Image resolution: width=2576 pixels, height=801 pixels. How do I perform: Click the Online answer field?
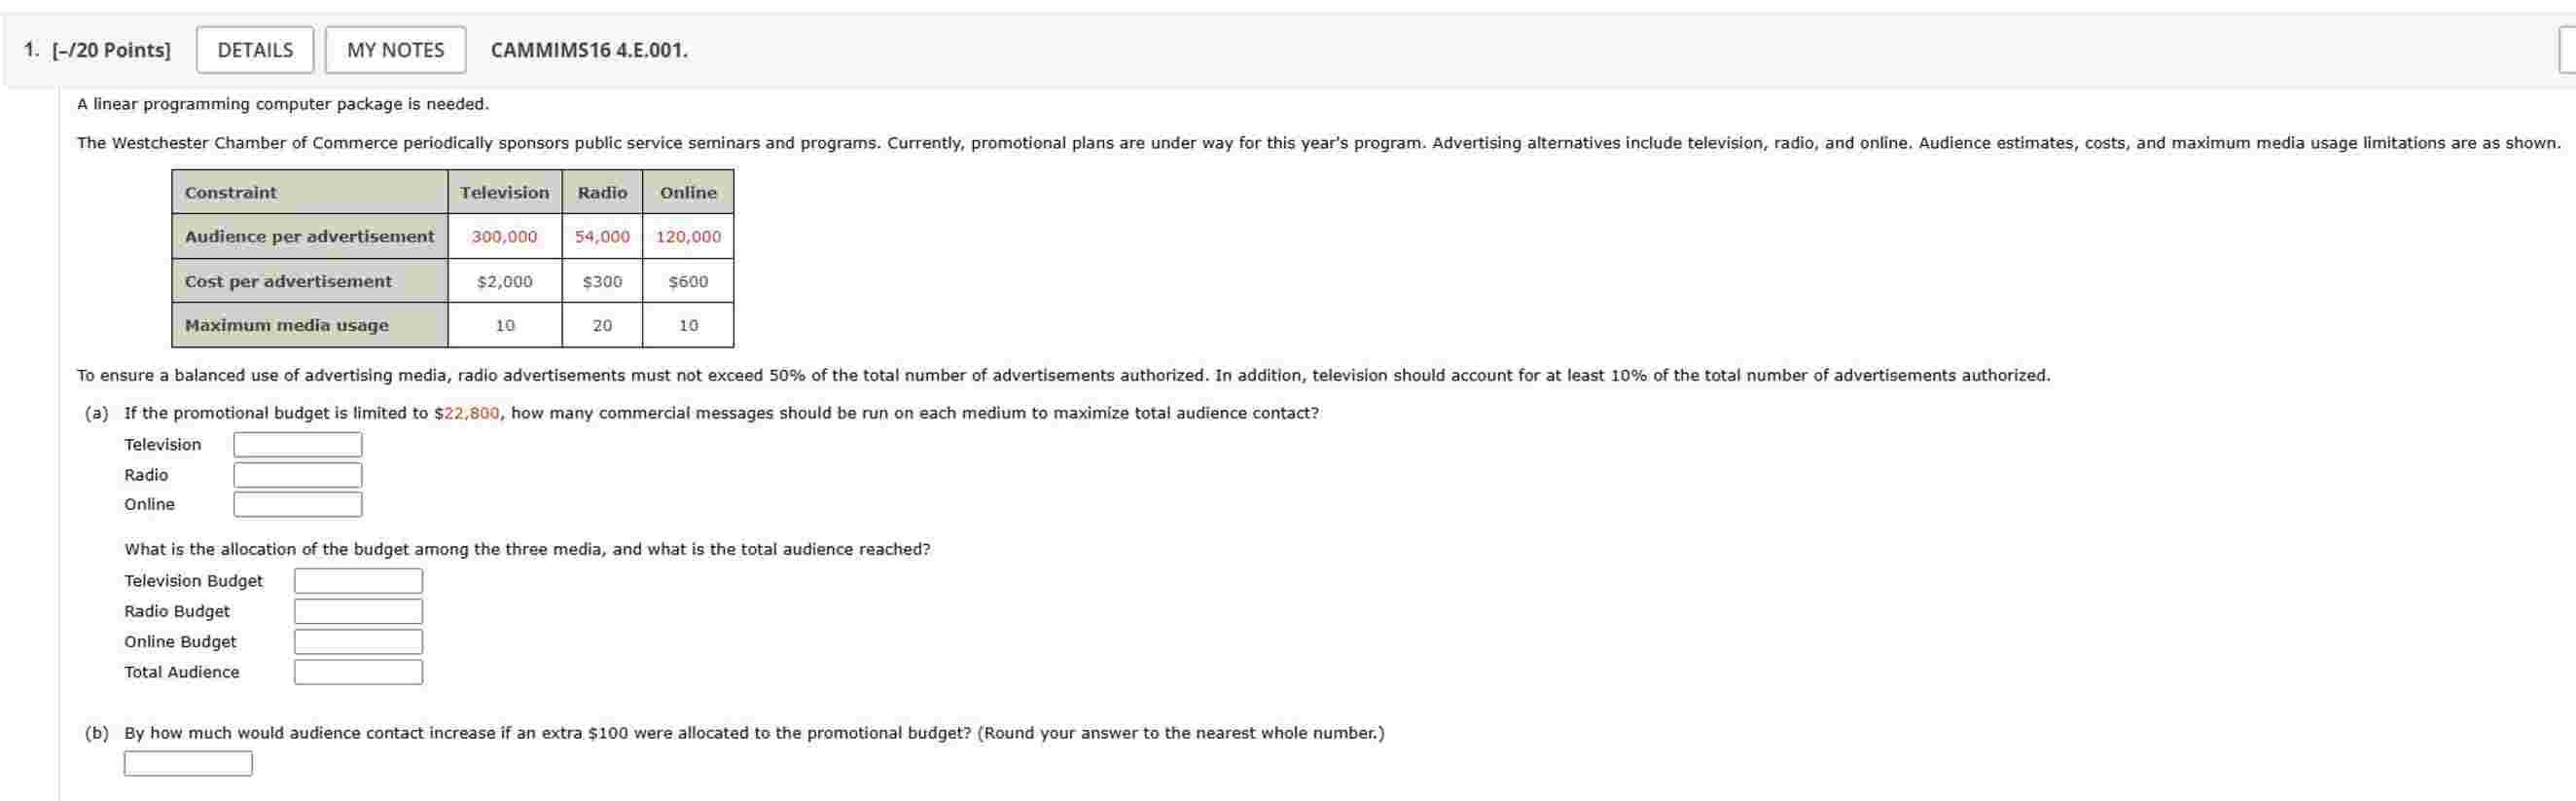click(296, 505)
